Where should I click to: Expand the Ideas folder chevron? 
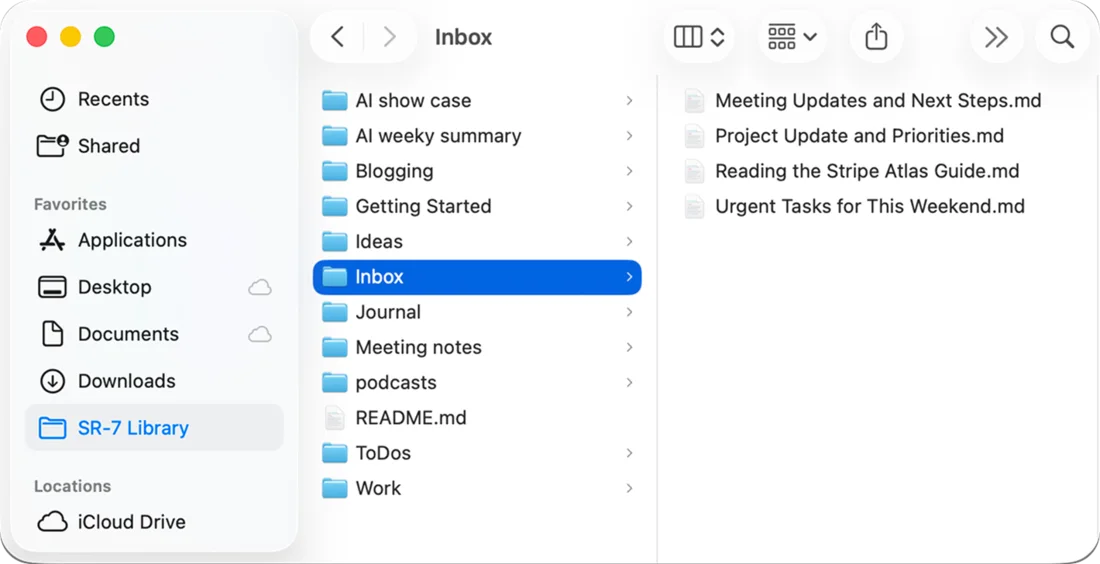629,241
